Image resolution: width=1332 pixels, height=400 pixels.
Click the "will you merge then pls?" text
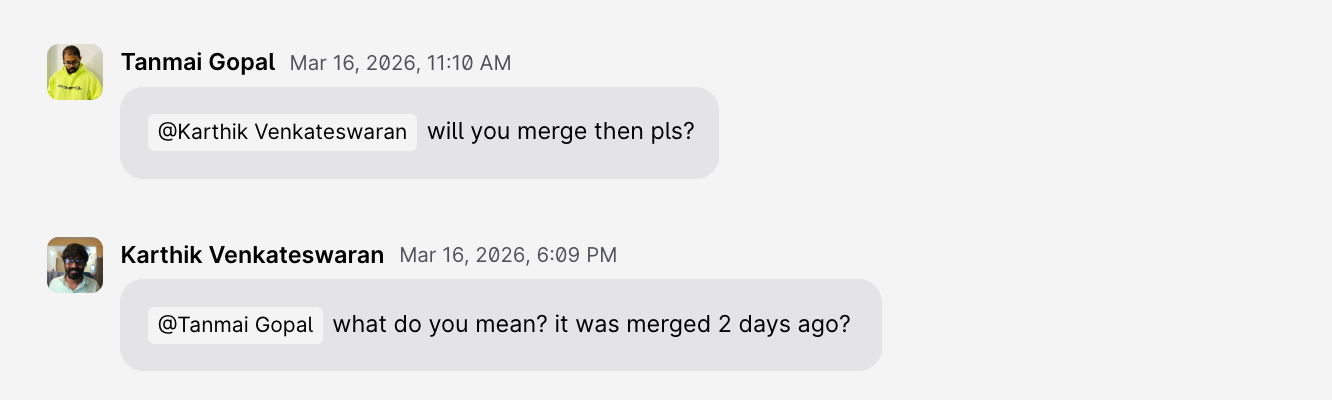click(560, 132)
